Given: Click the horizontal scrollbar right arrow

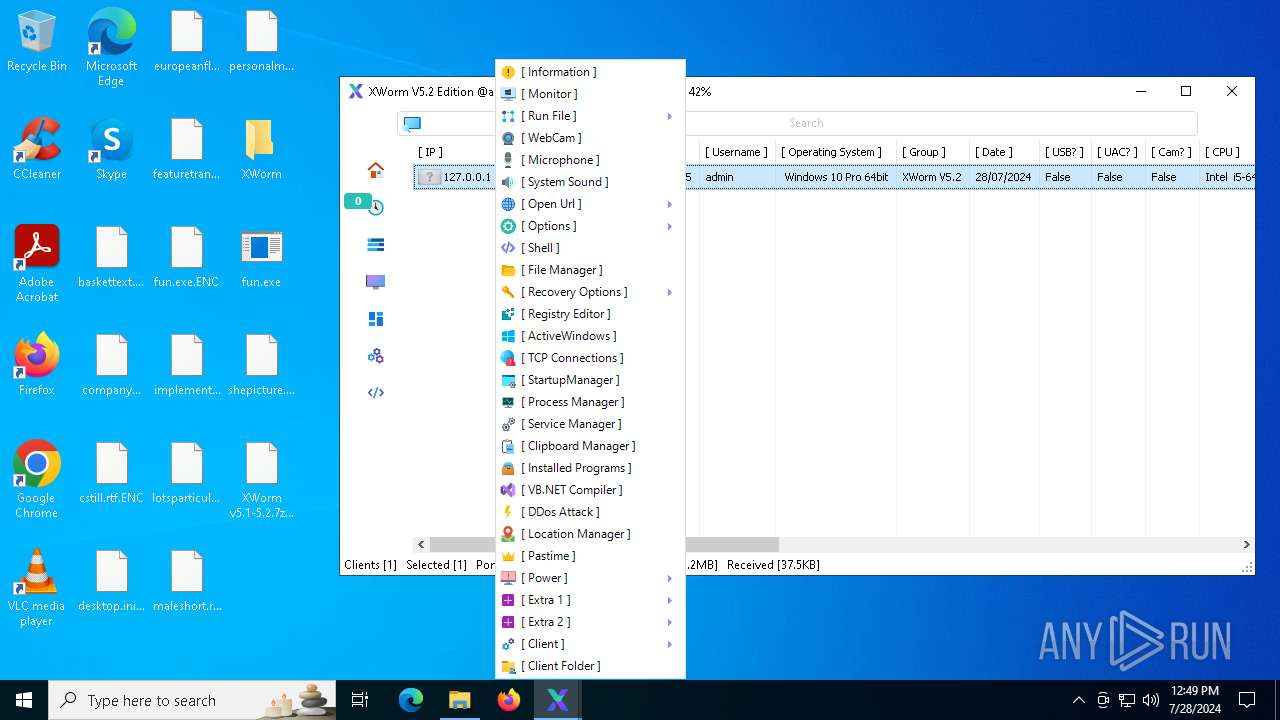Looking at the screenshot, I should (x=1246, y=545).
